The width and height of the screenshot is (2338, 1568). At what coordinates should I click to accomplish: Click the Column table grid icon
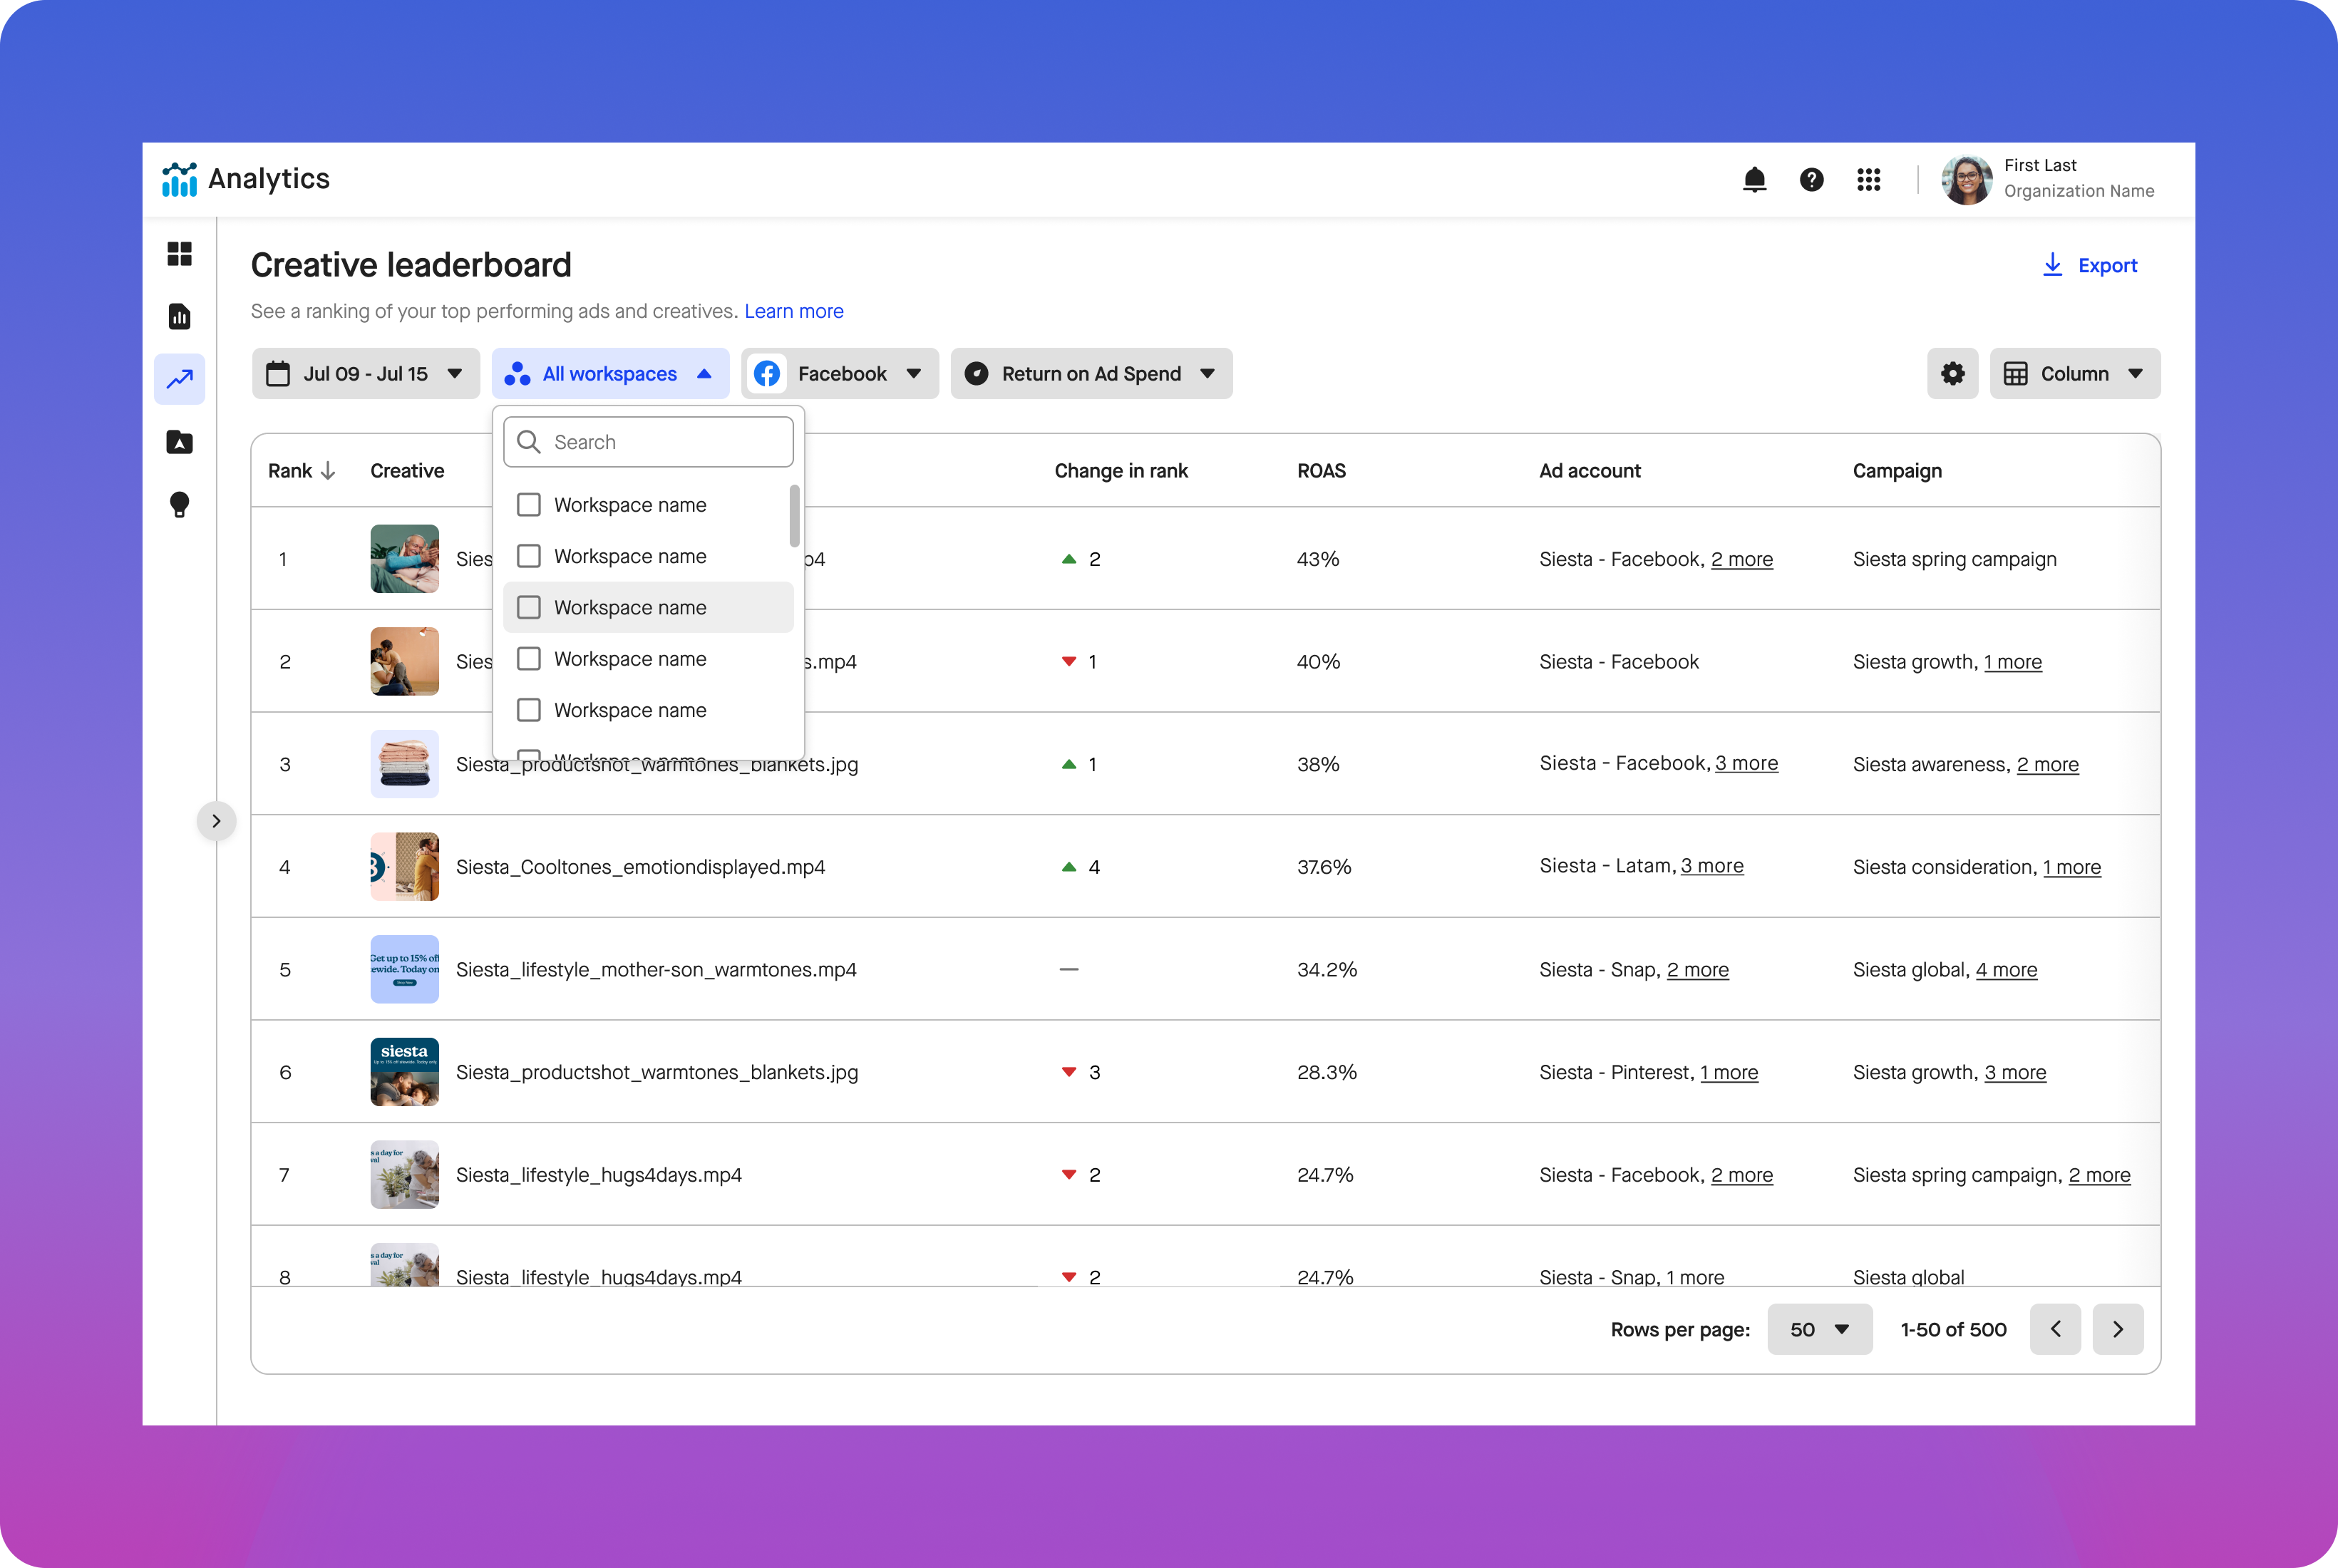pyautogui.click(x=2015, y=373)
